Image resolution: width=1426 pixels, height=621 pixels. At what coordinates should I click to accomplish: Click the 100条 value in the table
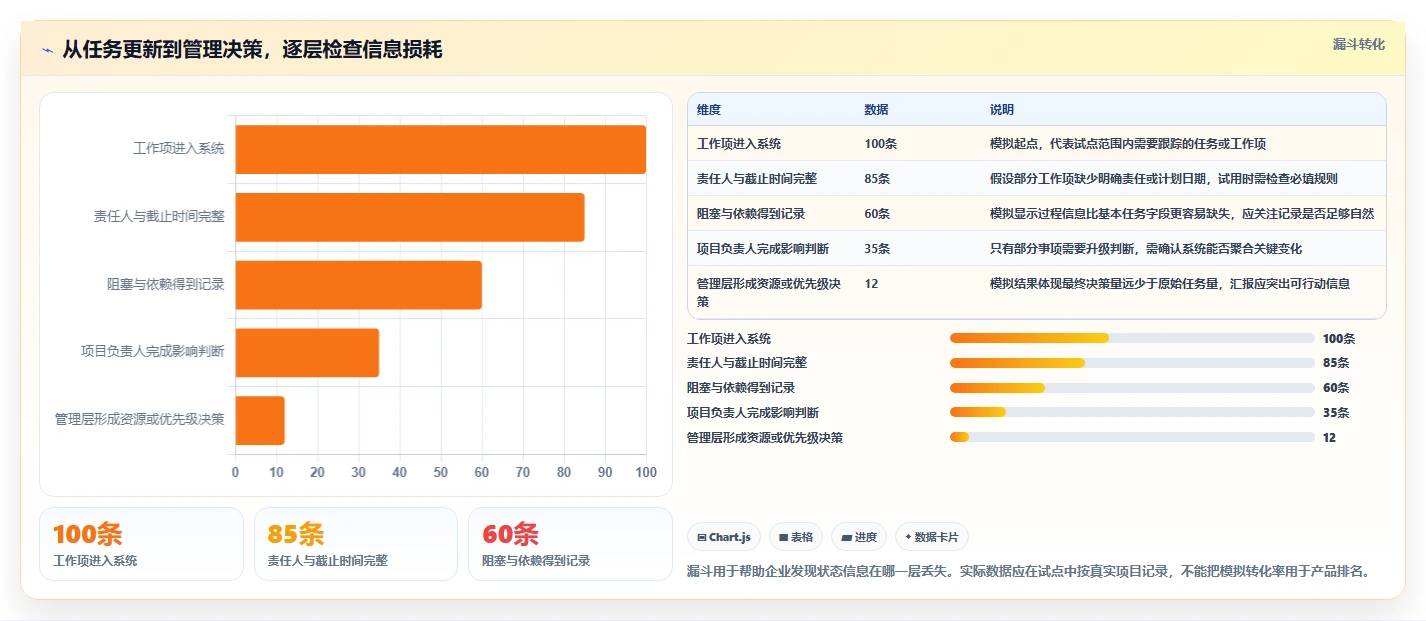click(x=881, y=144)
